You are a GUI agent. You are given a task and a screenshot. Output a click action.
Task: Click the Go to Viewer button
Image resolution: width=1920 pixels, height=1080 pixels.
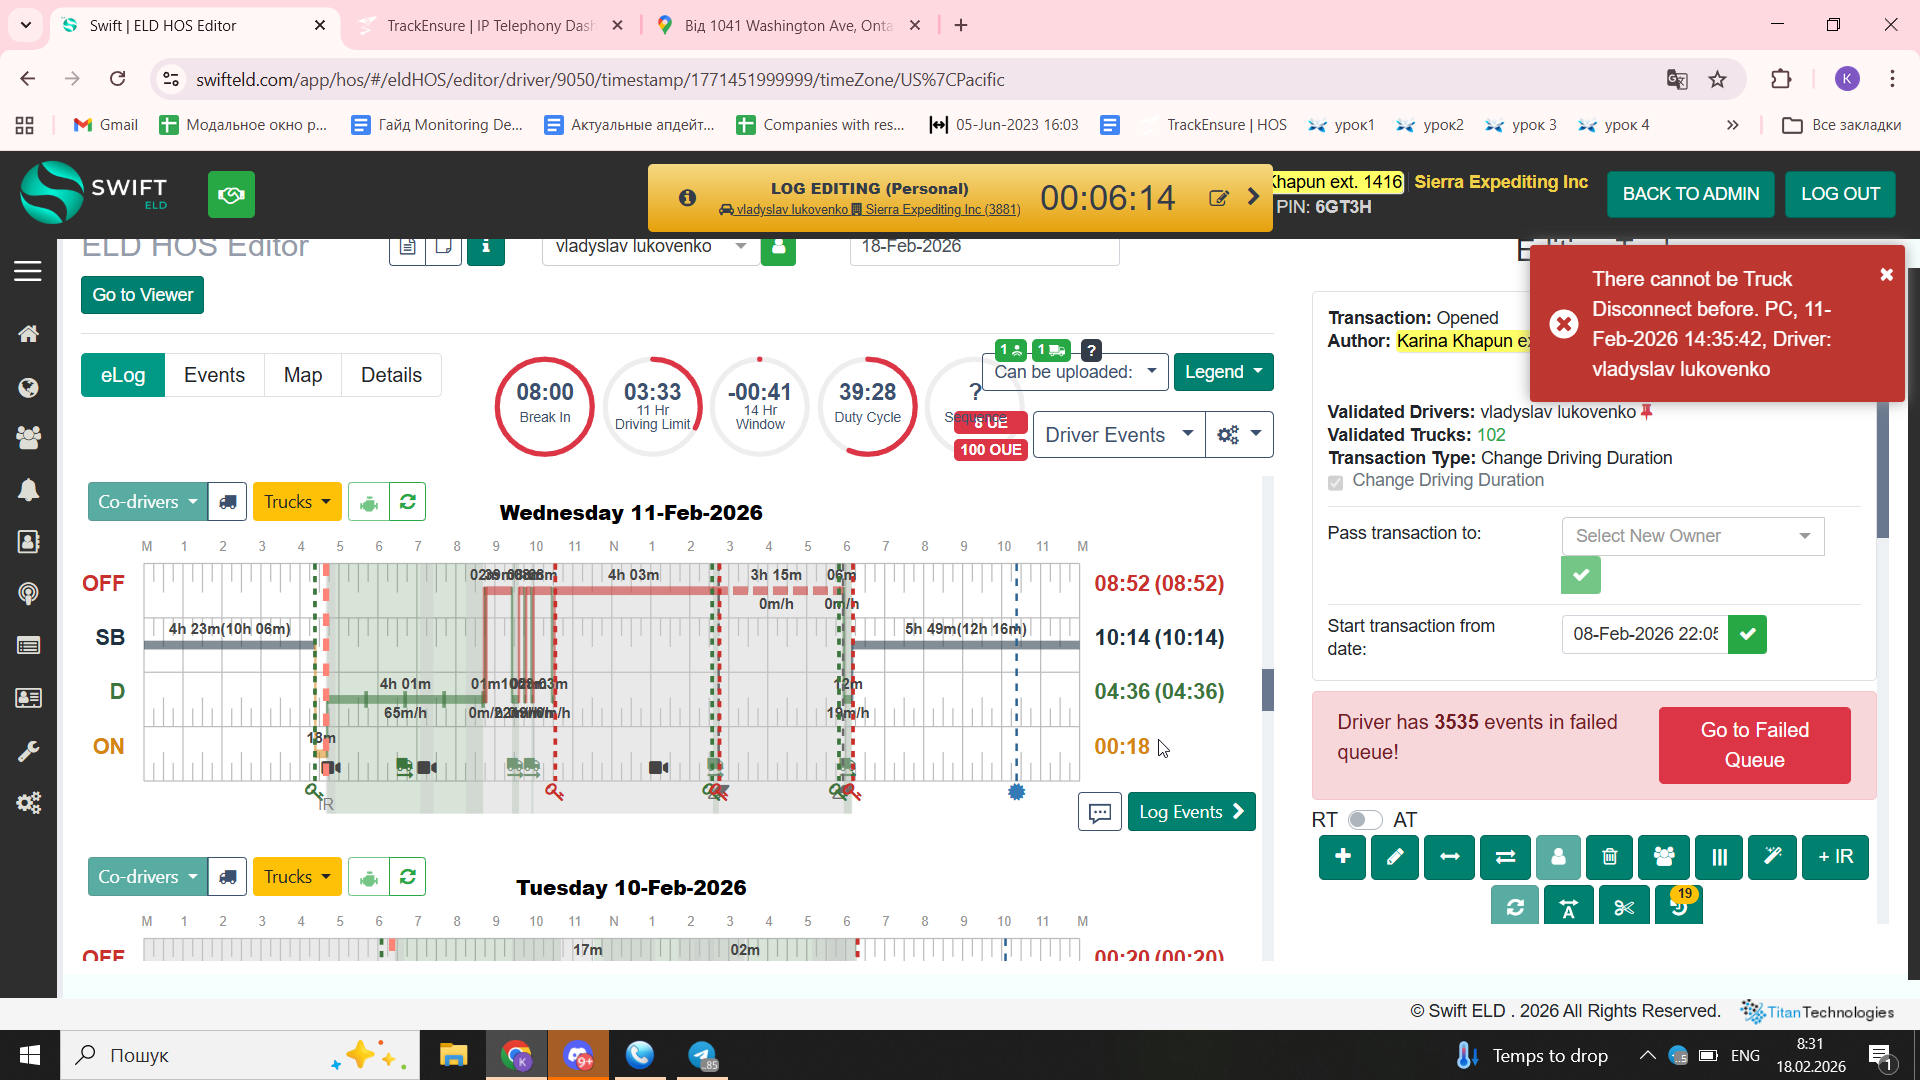coord(142,295)
